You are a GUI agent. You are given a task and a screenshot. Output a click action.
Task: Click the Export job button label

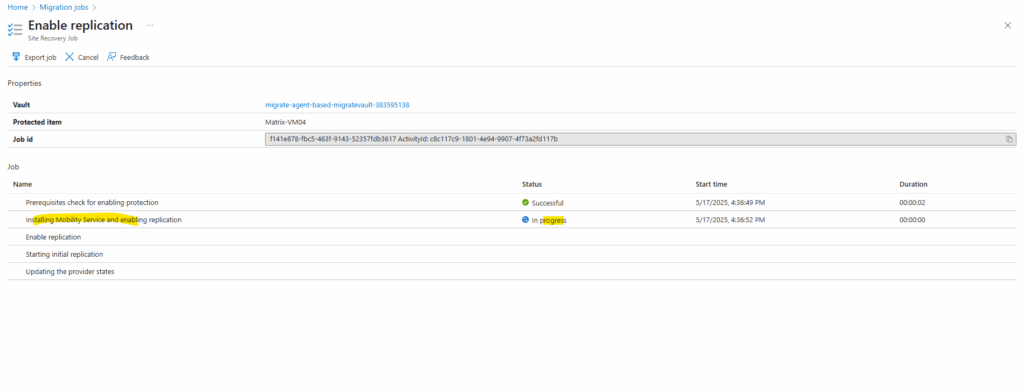pyautogui.click(x=40, y=57)
